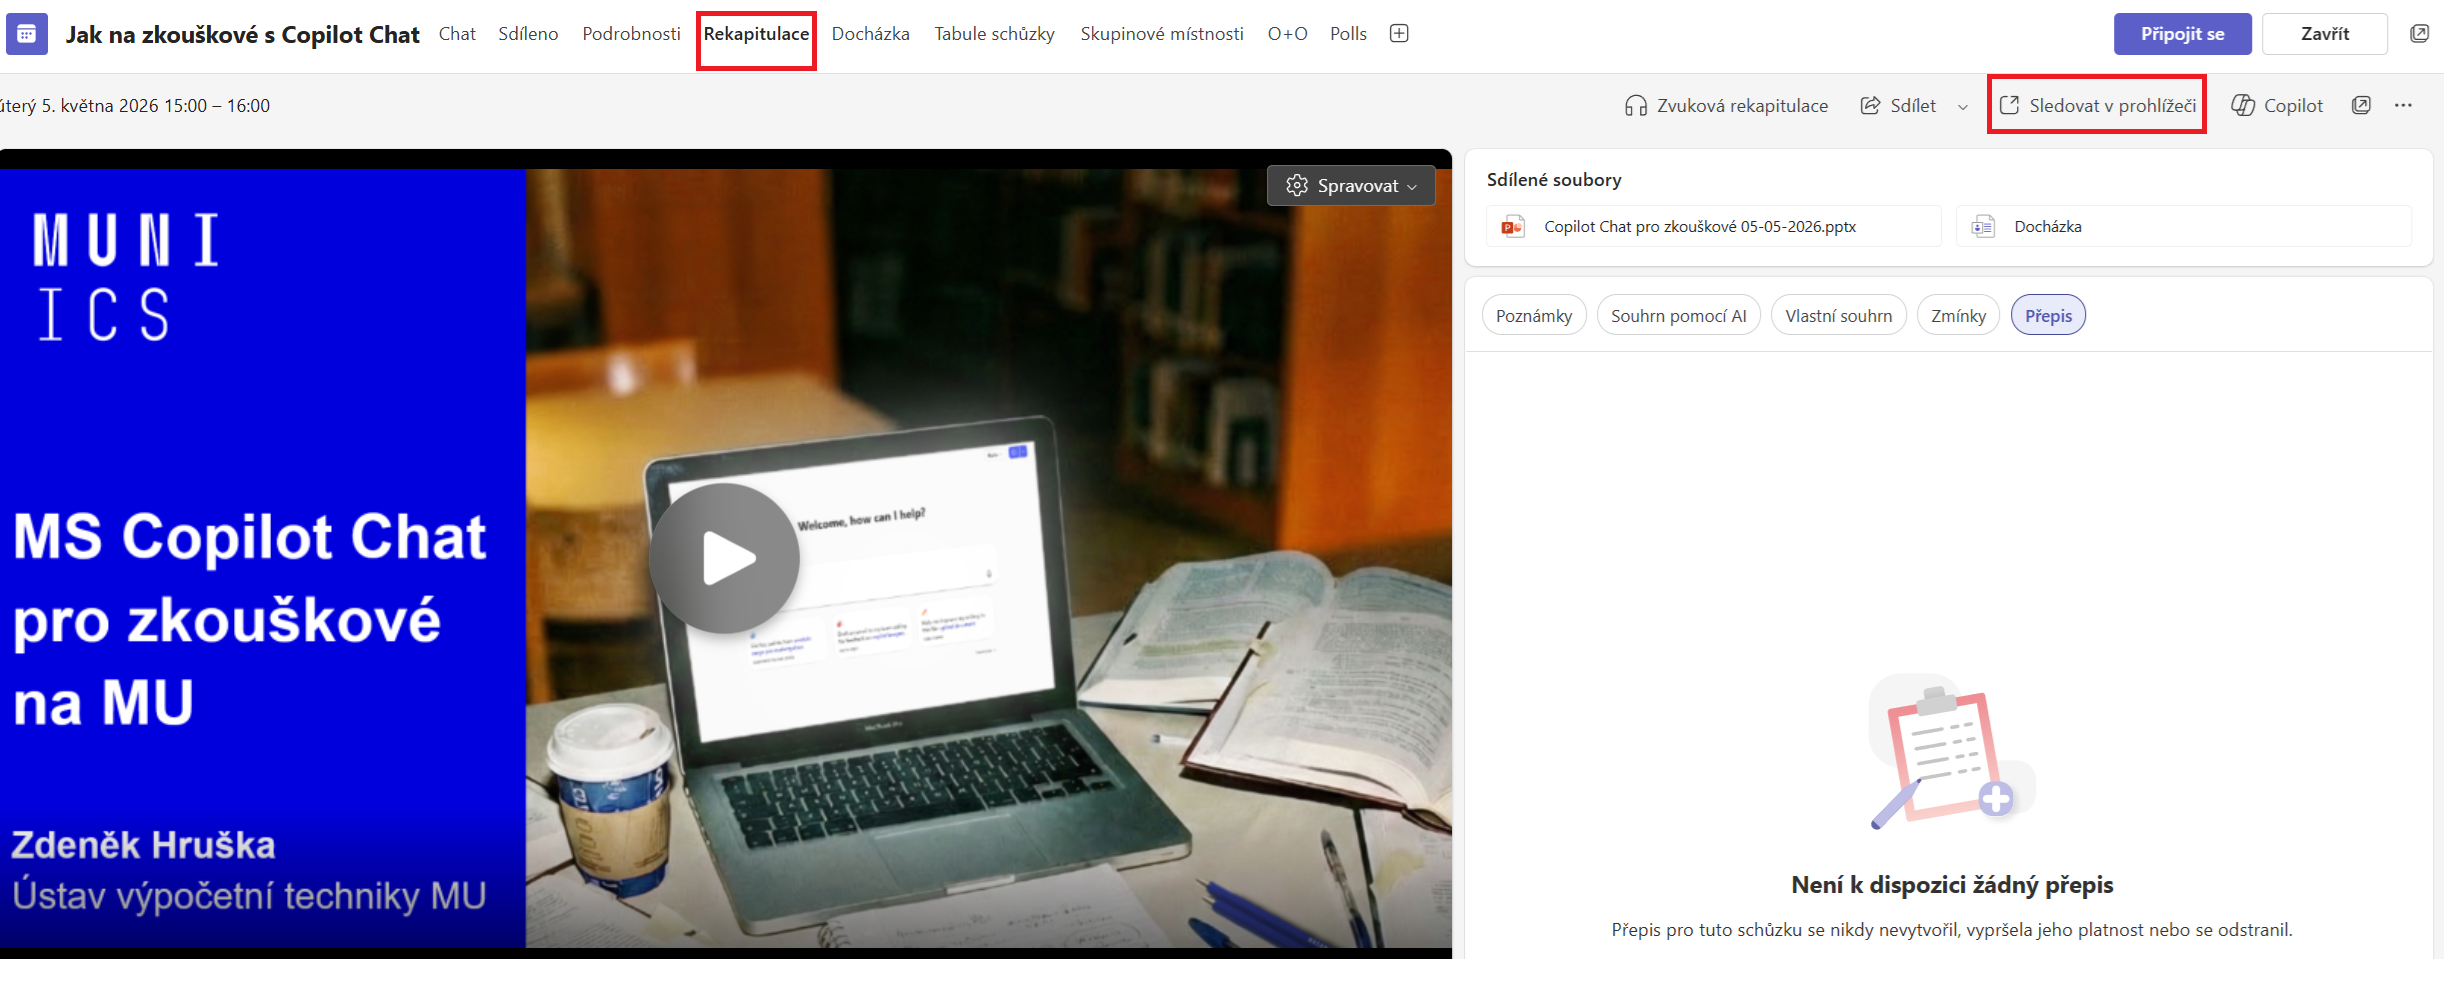The image size is (2444, 991).
Task: Open Skupinové místnosti tab
Action: click(1161, 34)
